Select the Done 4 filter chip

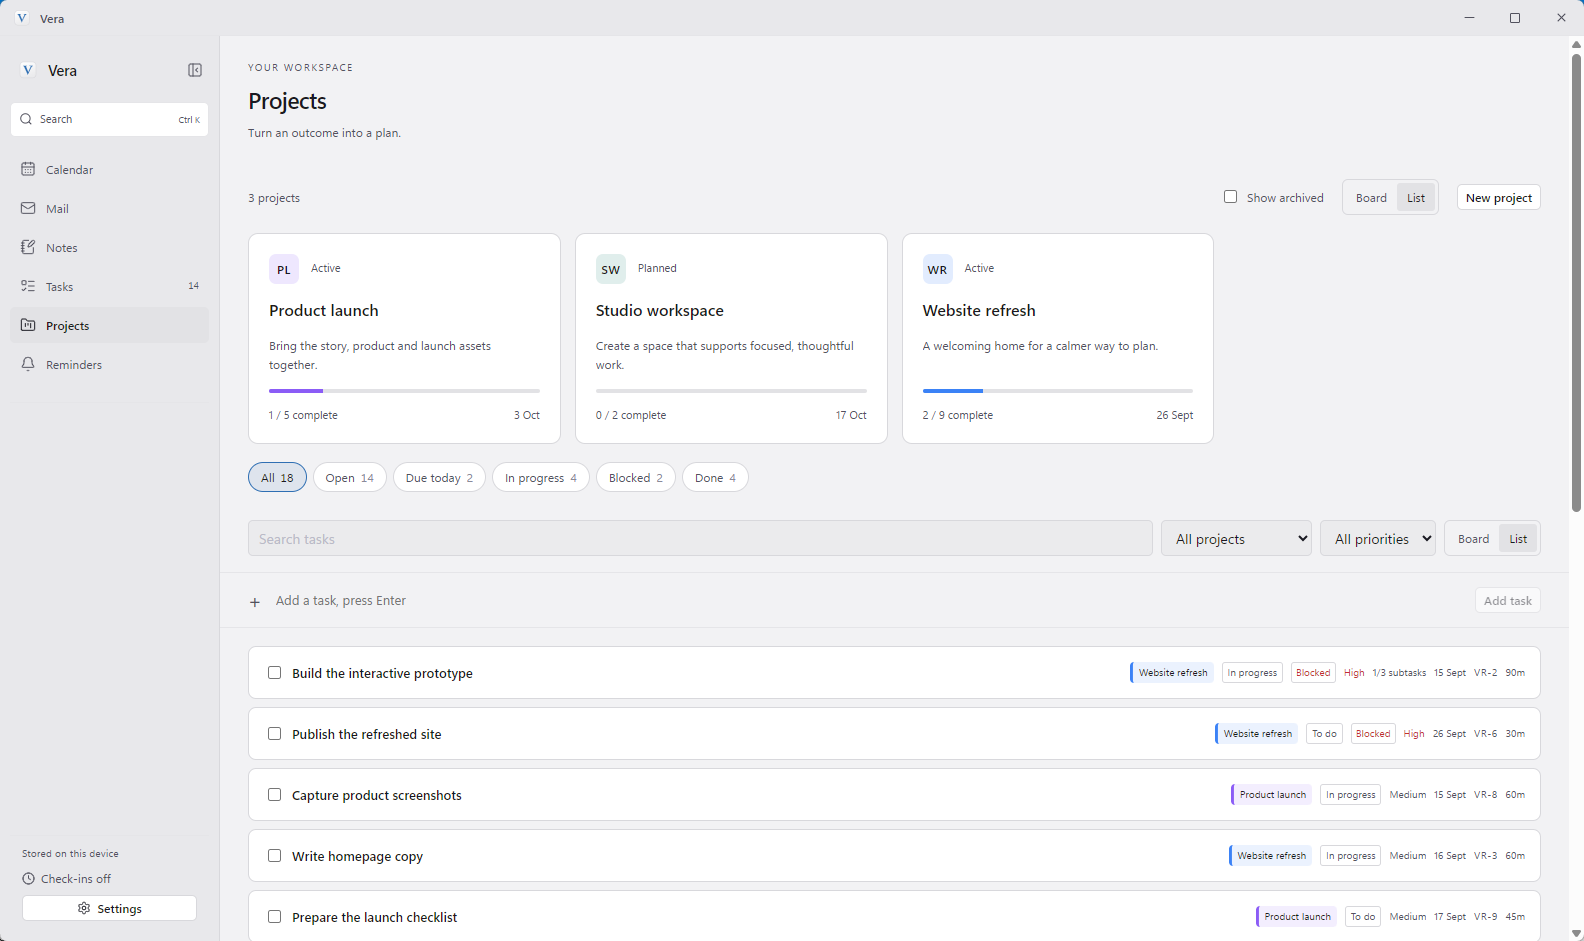click(715, 477)
